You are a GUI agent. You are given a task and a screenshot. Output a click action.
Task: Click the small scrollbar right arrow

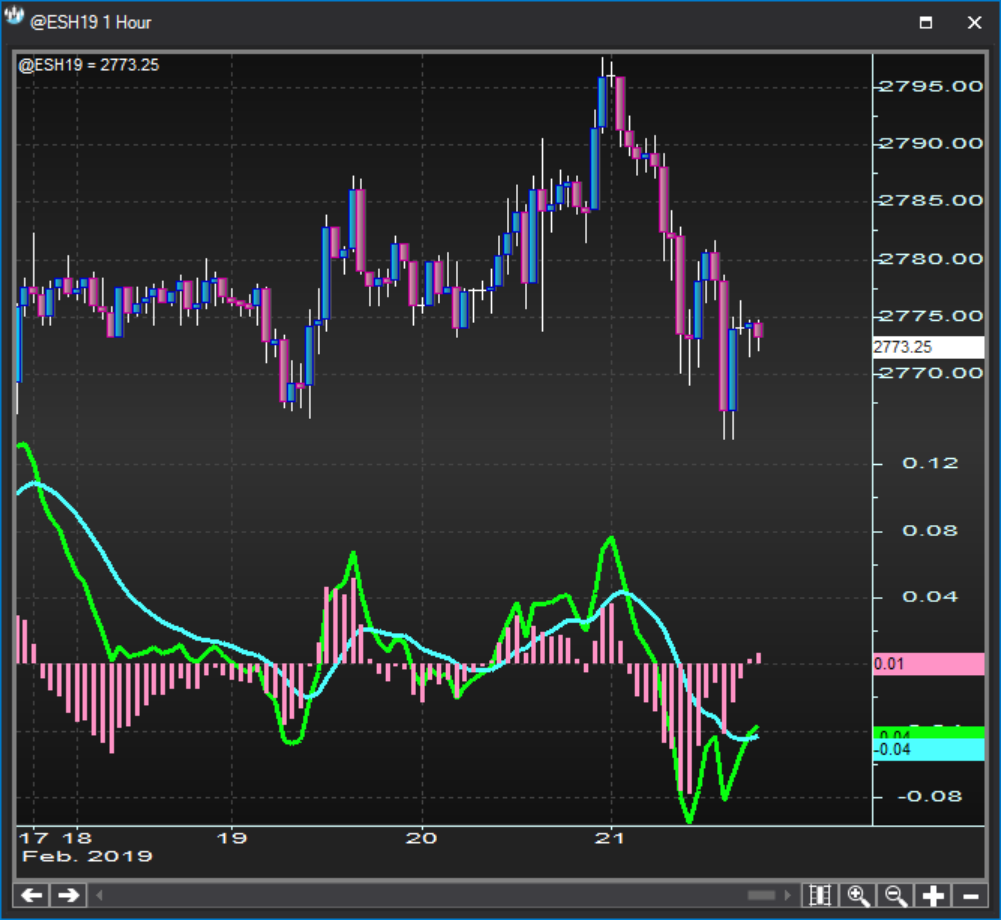(x=788, y=895)
